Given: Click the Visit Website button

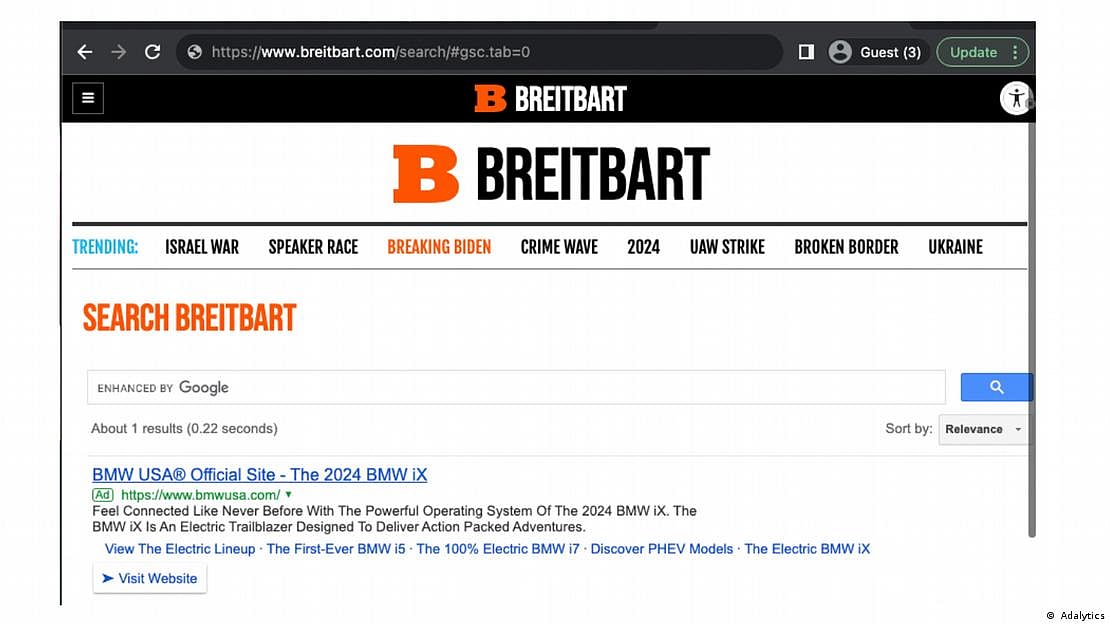Looking at the screenshot, I should 149,579.
